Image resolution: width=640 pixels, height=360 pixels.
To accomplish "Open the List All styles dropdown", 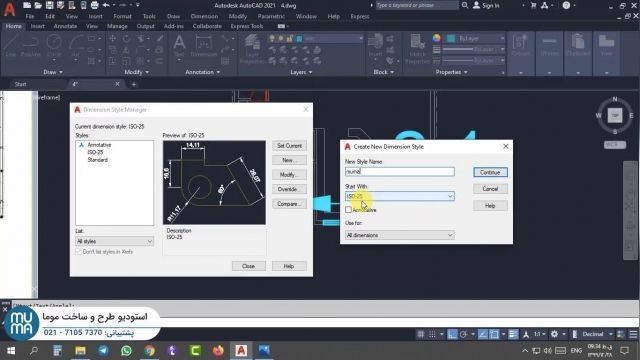I will click(x=114, y=241).
